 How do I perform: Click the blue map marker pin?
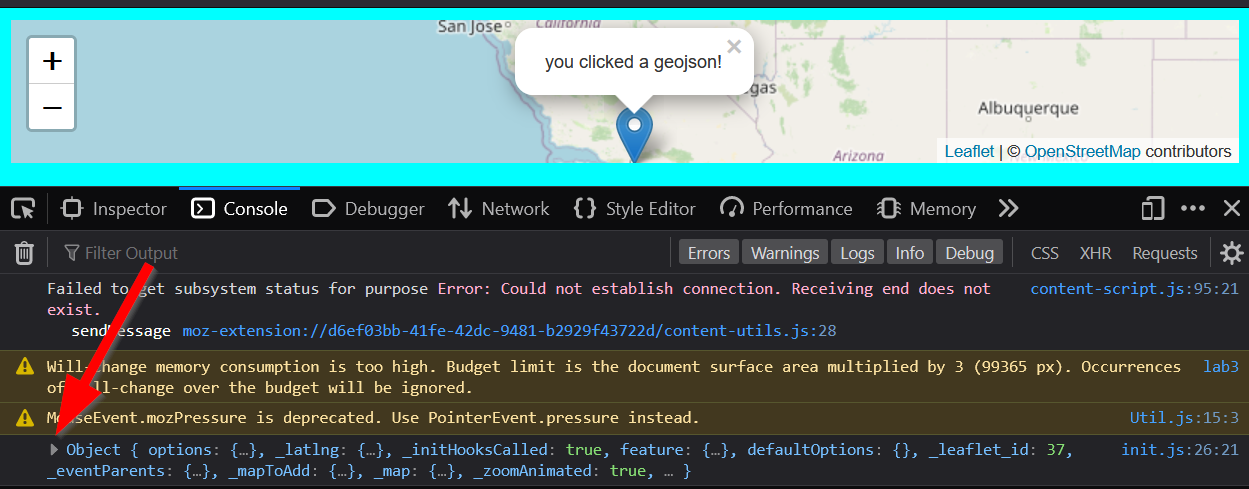[x=634, y=131]
